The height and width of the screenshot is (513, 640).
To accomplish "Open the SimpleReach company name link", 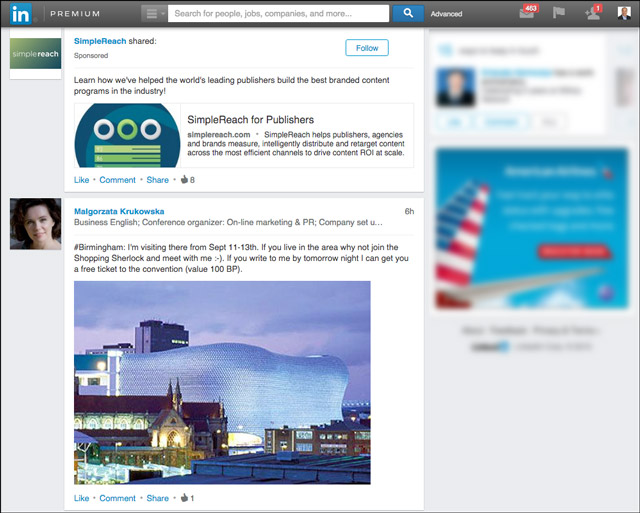I will click(100, 41).
